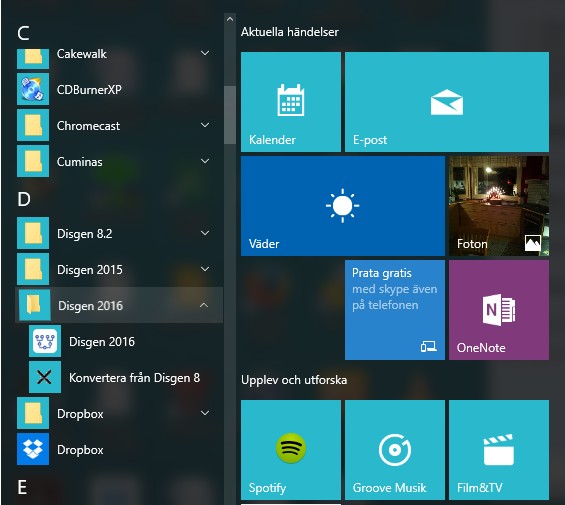565x505 pixels.
Task: Launch Disgen 2016 via its family tree icon
Action: coord(45,341)
